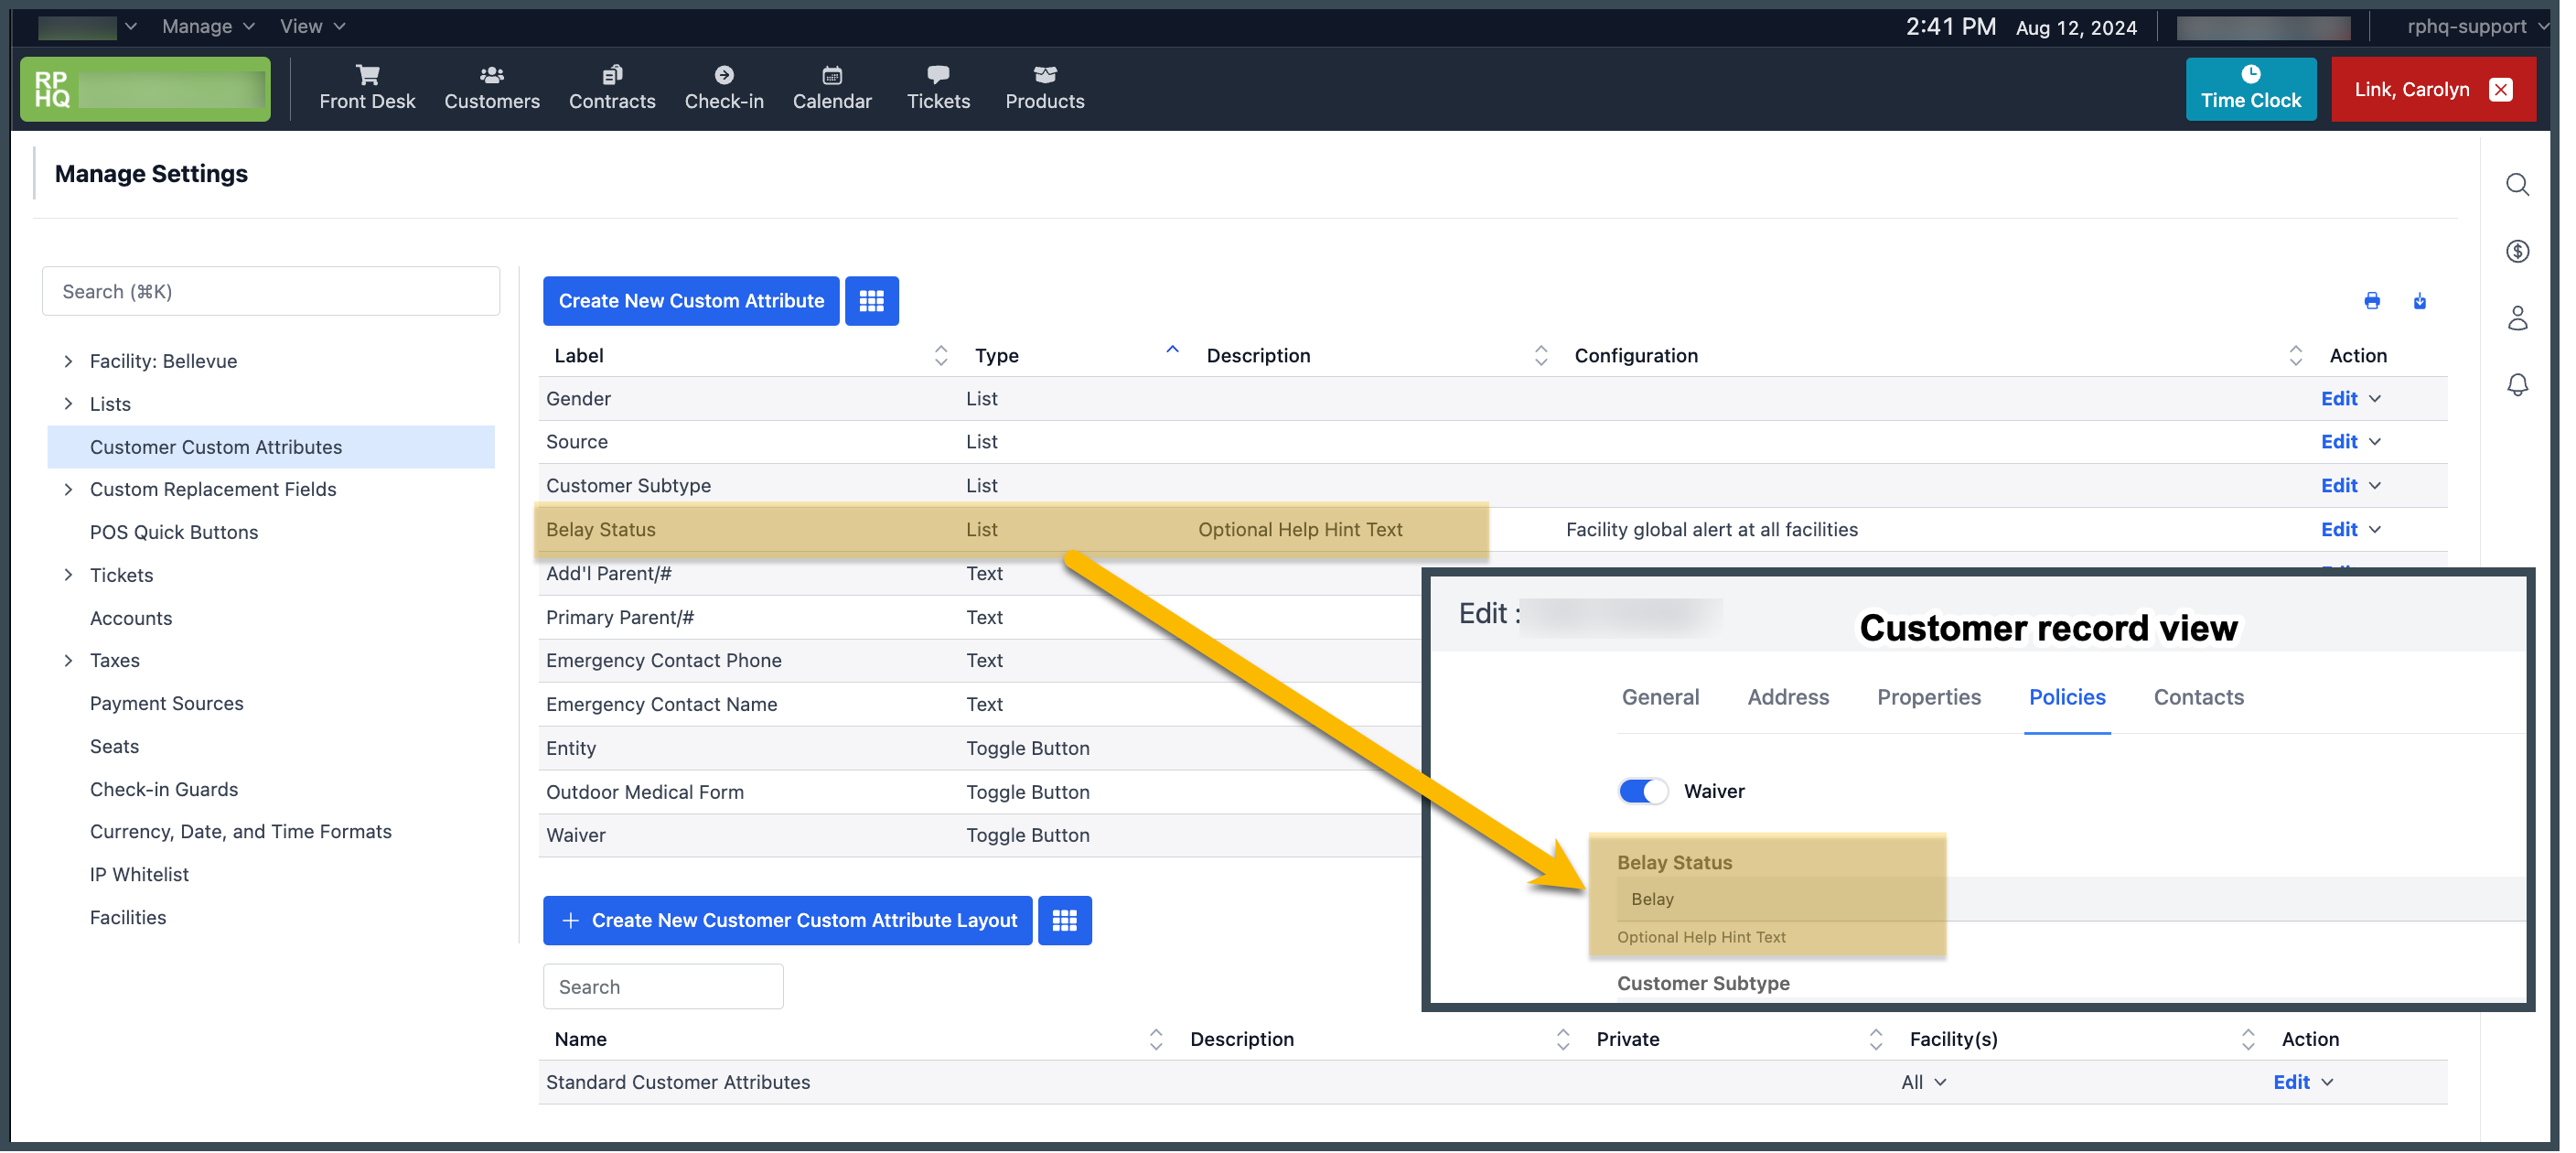This screenshot has height=1153, width=2576.
Task: Open the notifications bell icon
Action: 2517,385
